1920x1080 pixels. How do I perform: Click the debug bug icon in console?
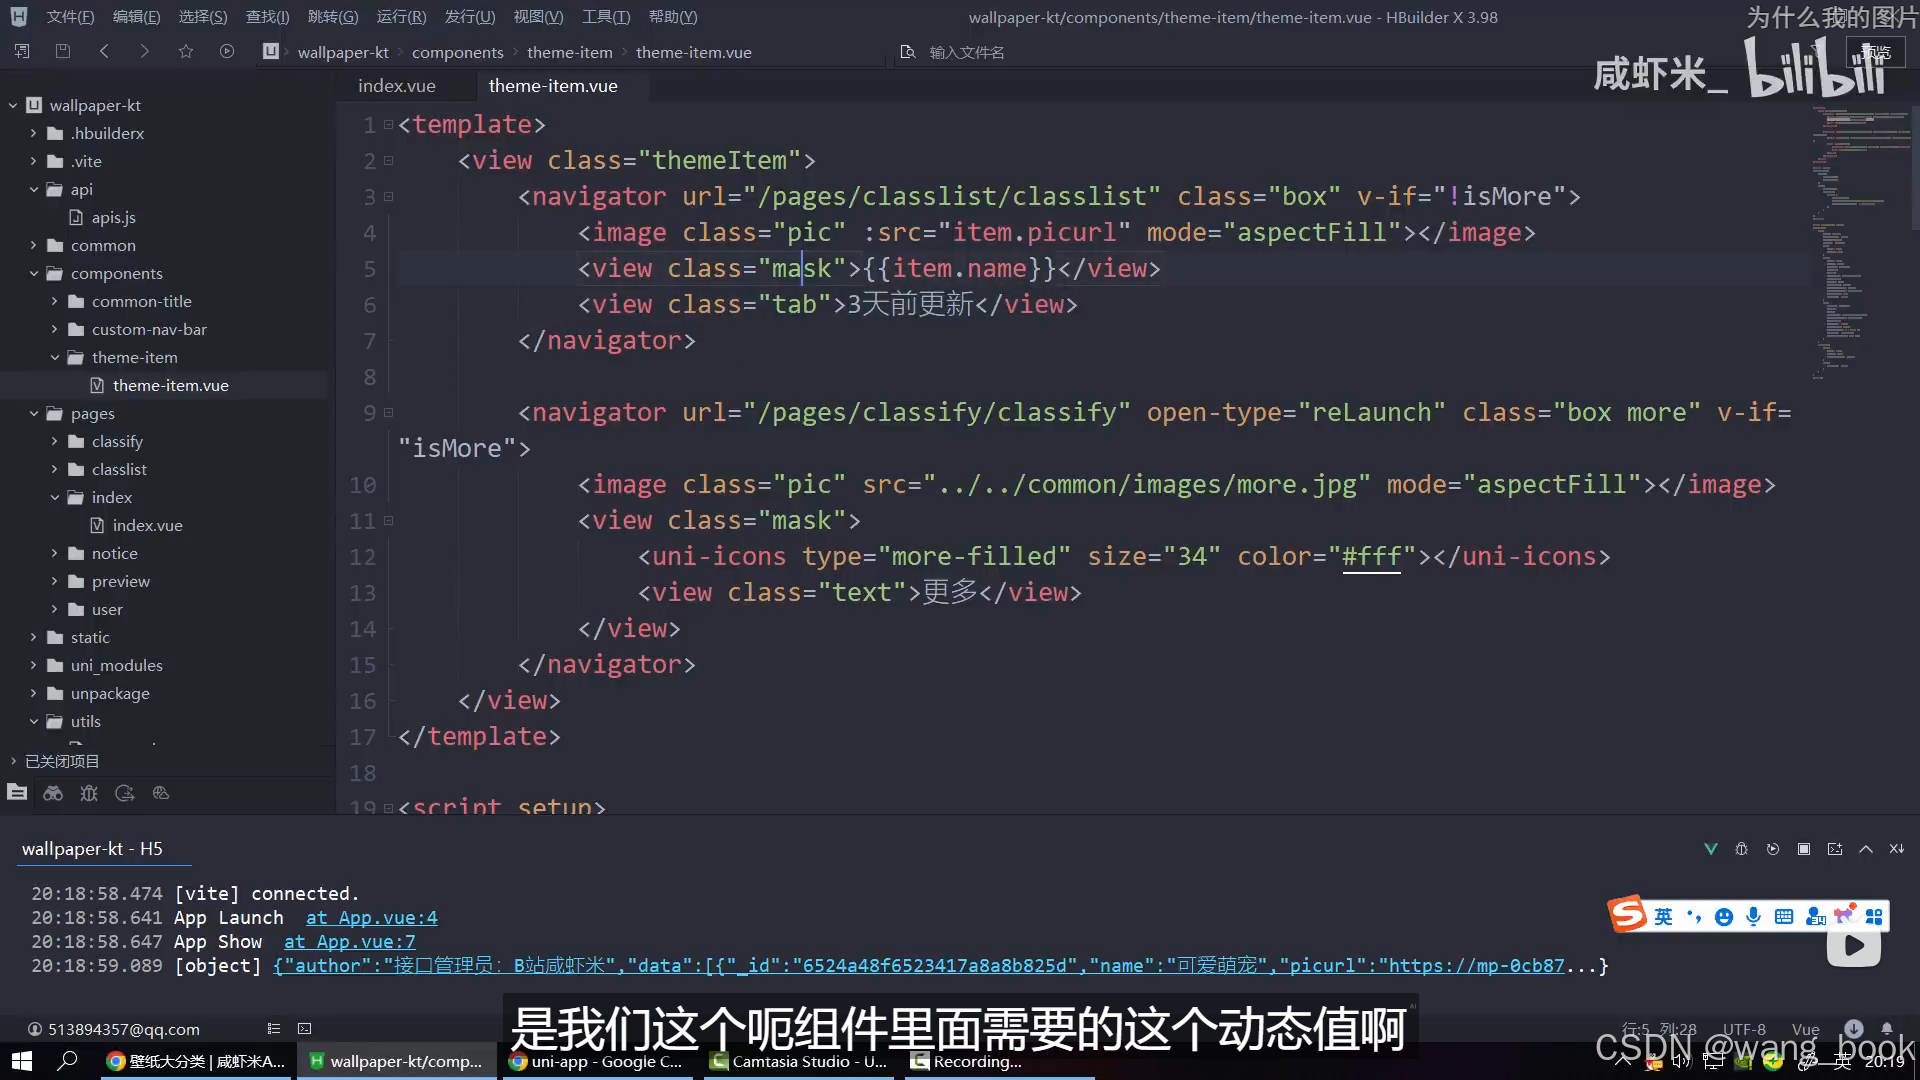1741,849
